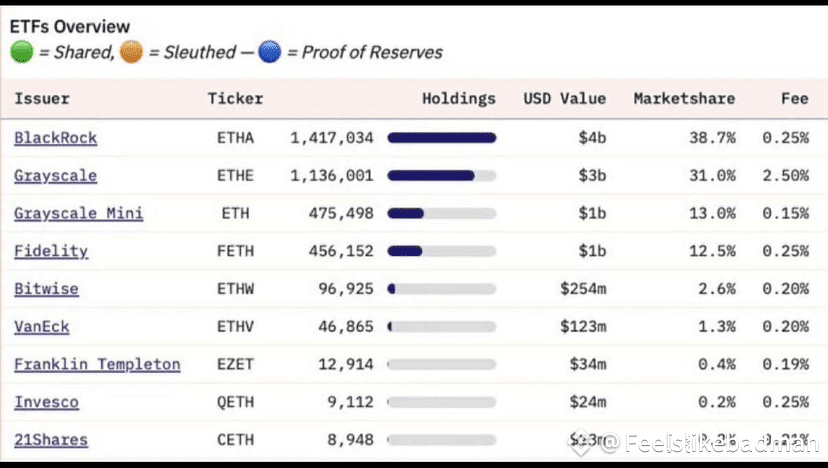Follow the Fidelity issuer link

click(x=51, y=251)
